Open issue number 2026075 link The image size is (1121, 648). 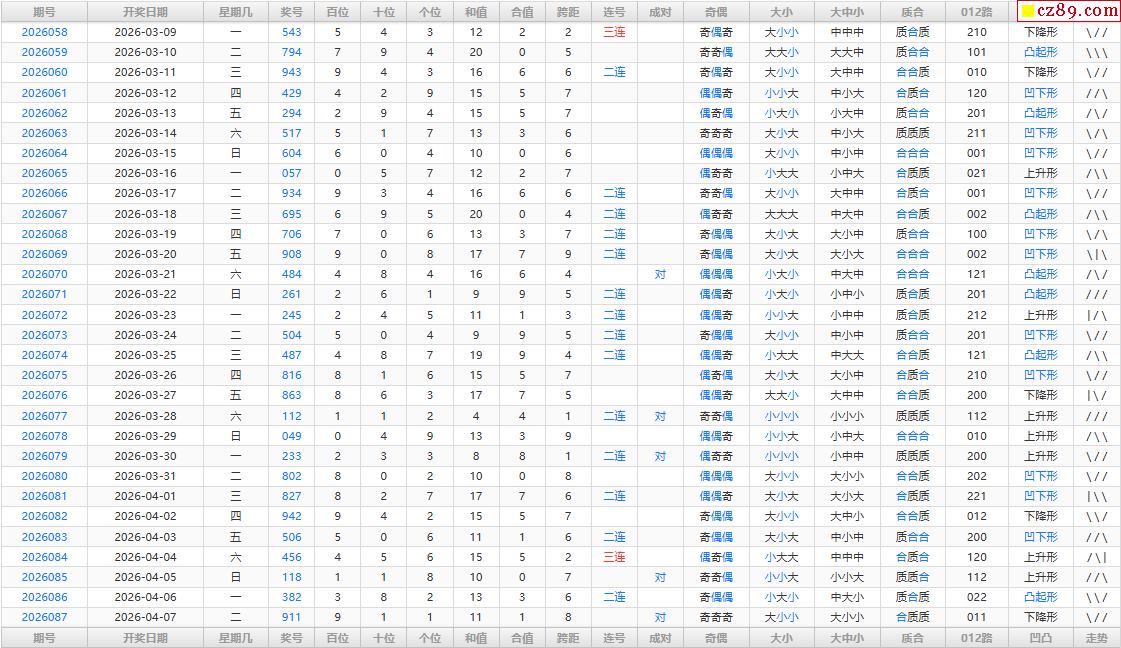(x=44, y=375)
